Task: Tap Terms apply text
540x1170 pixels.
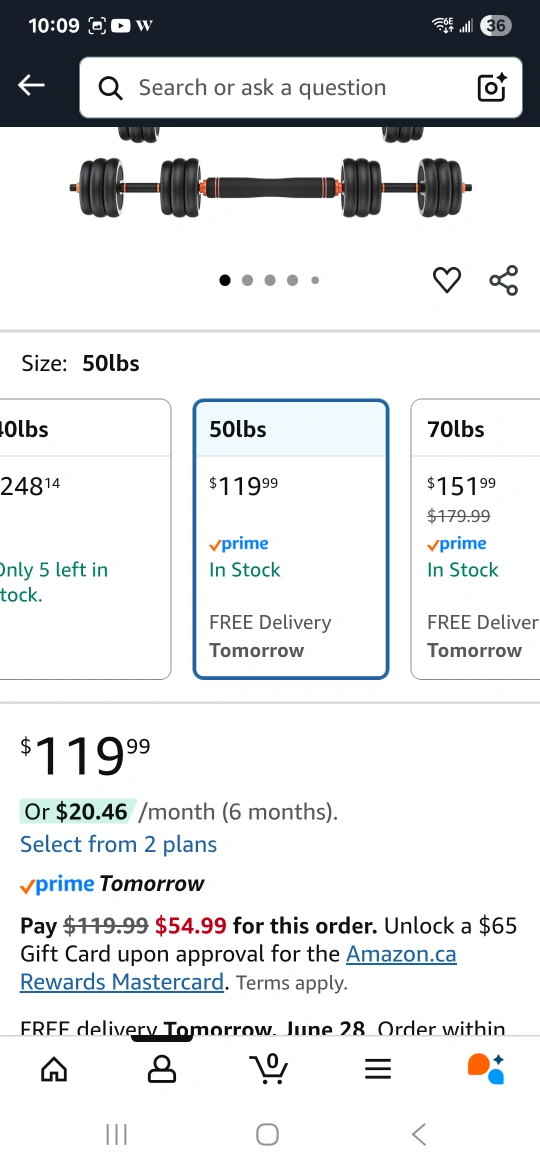Action: click(292, 983)
